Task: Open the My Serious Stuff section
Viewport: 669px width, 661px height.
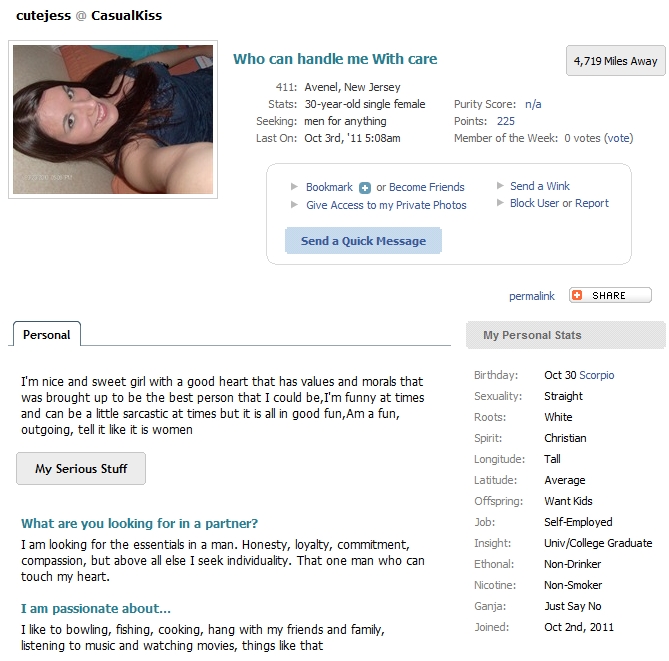Action: 81,469
